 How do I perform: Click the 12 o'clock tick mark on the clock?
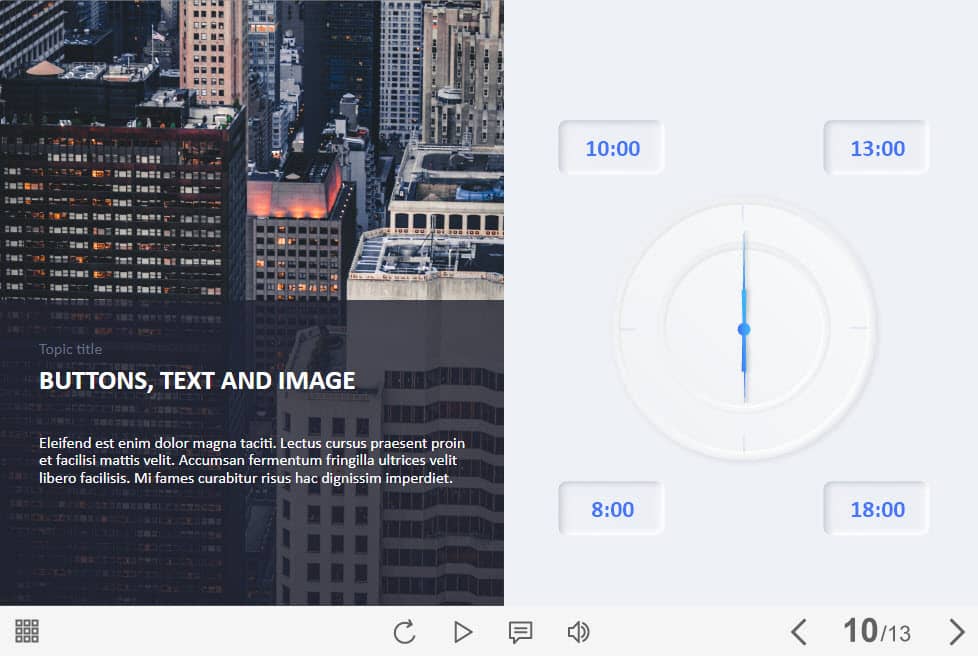[x=744, y=212]
